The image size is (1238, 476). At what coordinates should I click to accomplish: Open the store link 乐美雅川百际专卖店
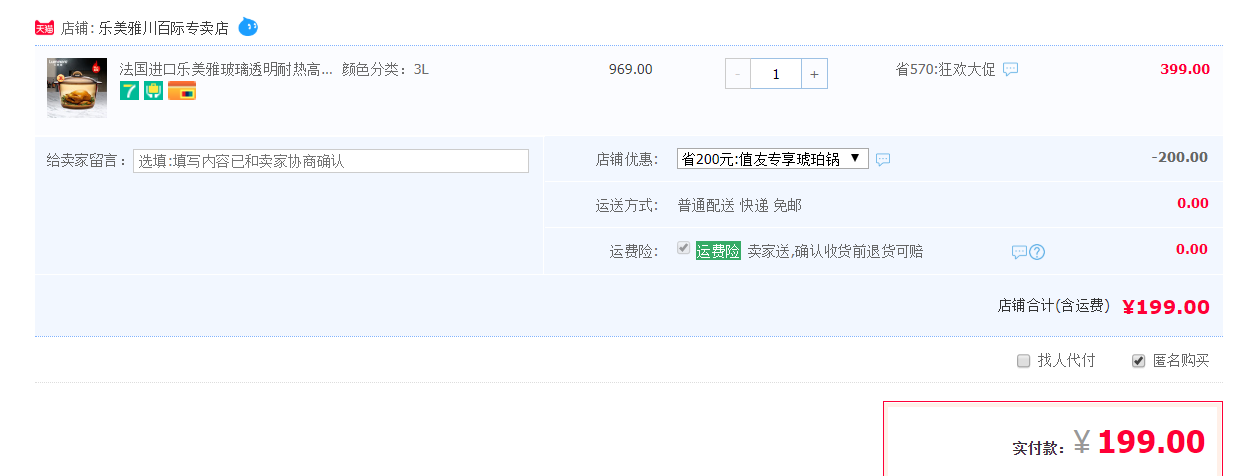[x=164, y=28]
